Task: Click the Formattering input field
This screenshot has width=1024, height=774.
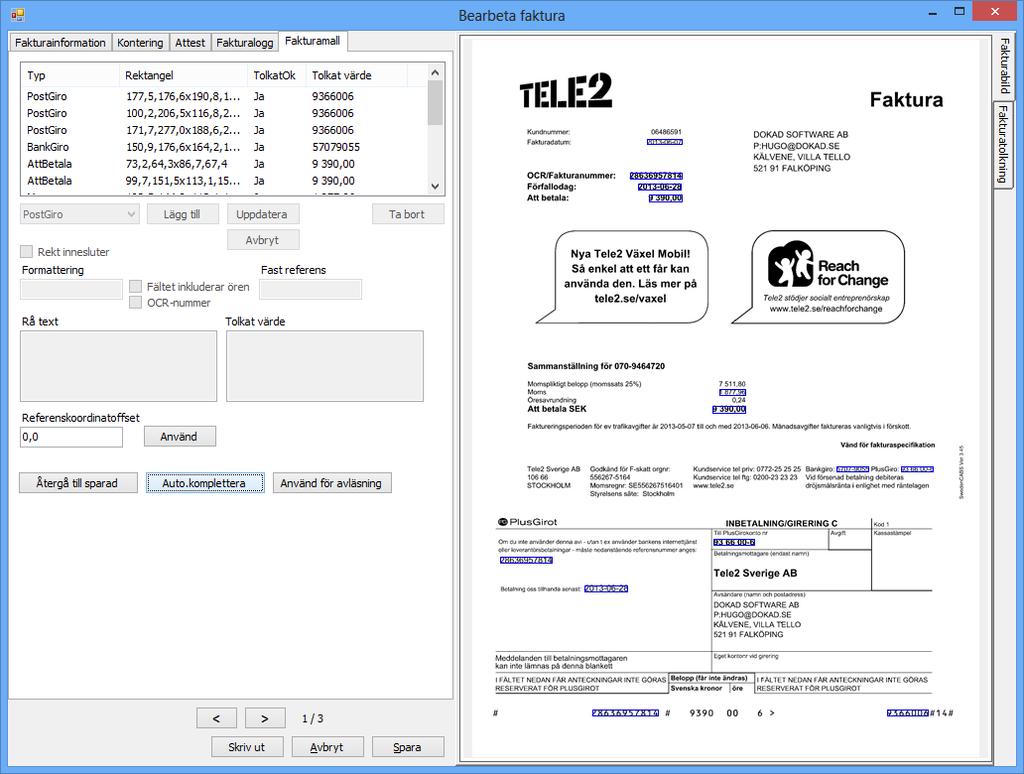Action: pyautogui.click(x=71, y=289)
